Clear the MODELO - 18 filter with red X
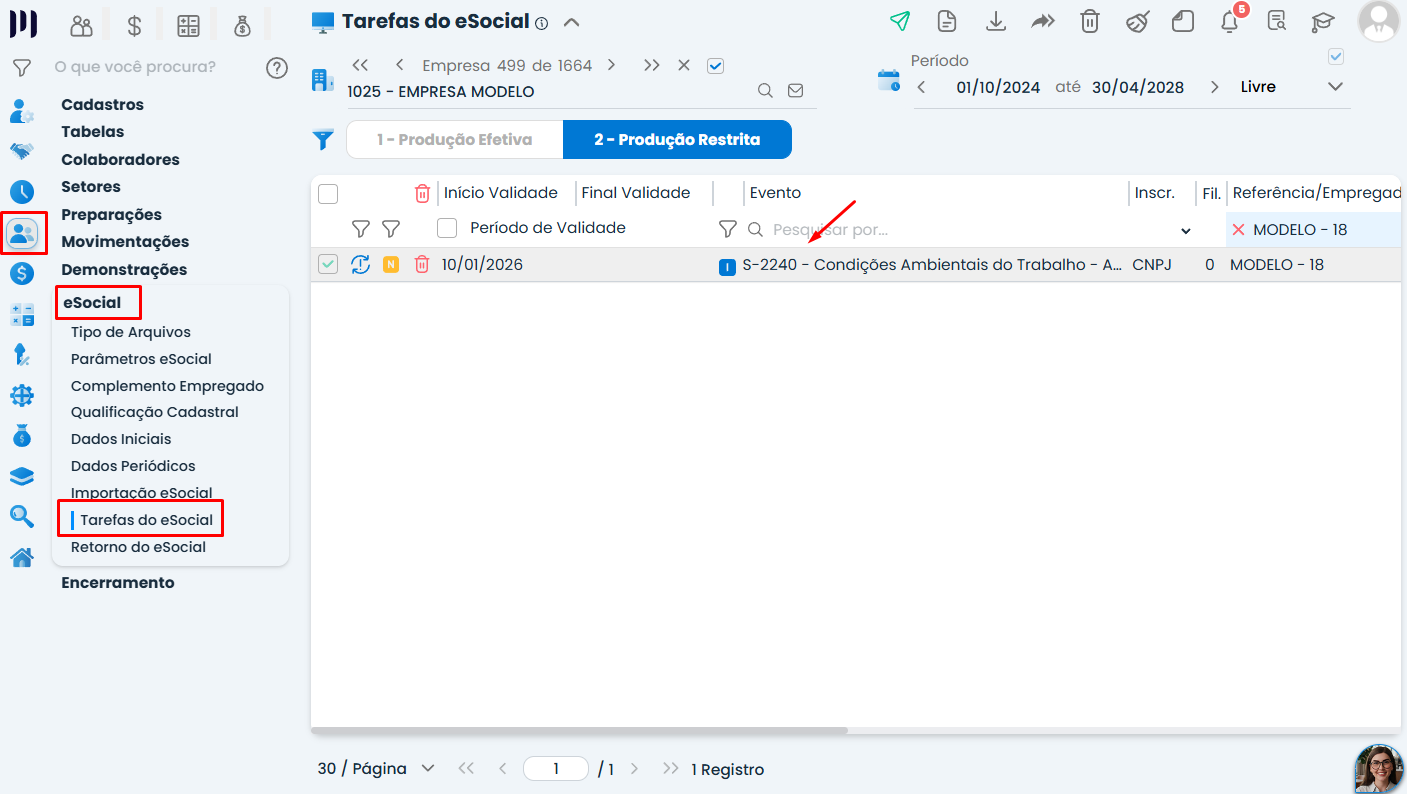The image size is (1407, 794). [x=1238, y=230]
